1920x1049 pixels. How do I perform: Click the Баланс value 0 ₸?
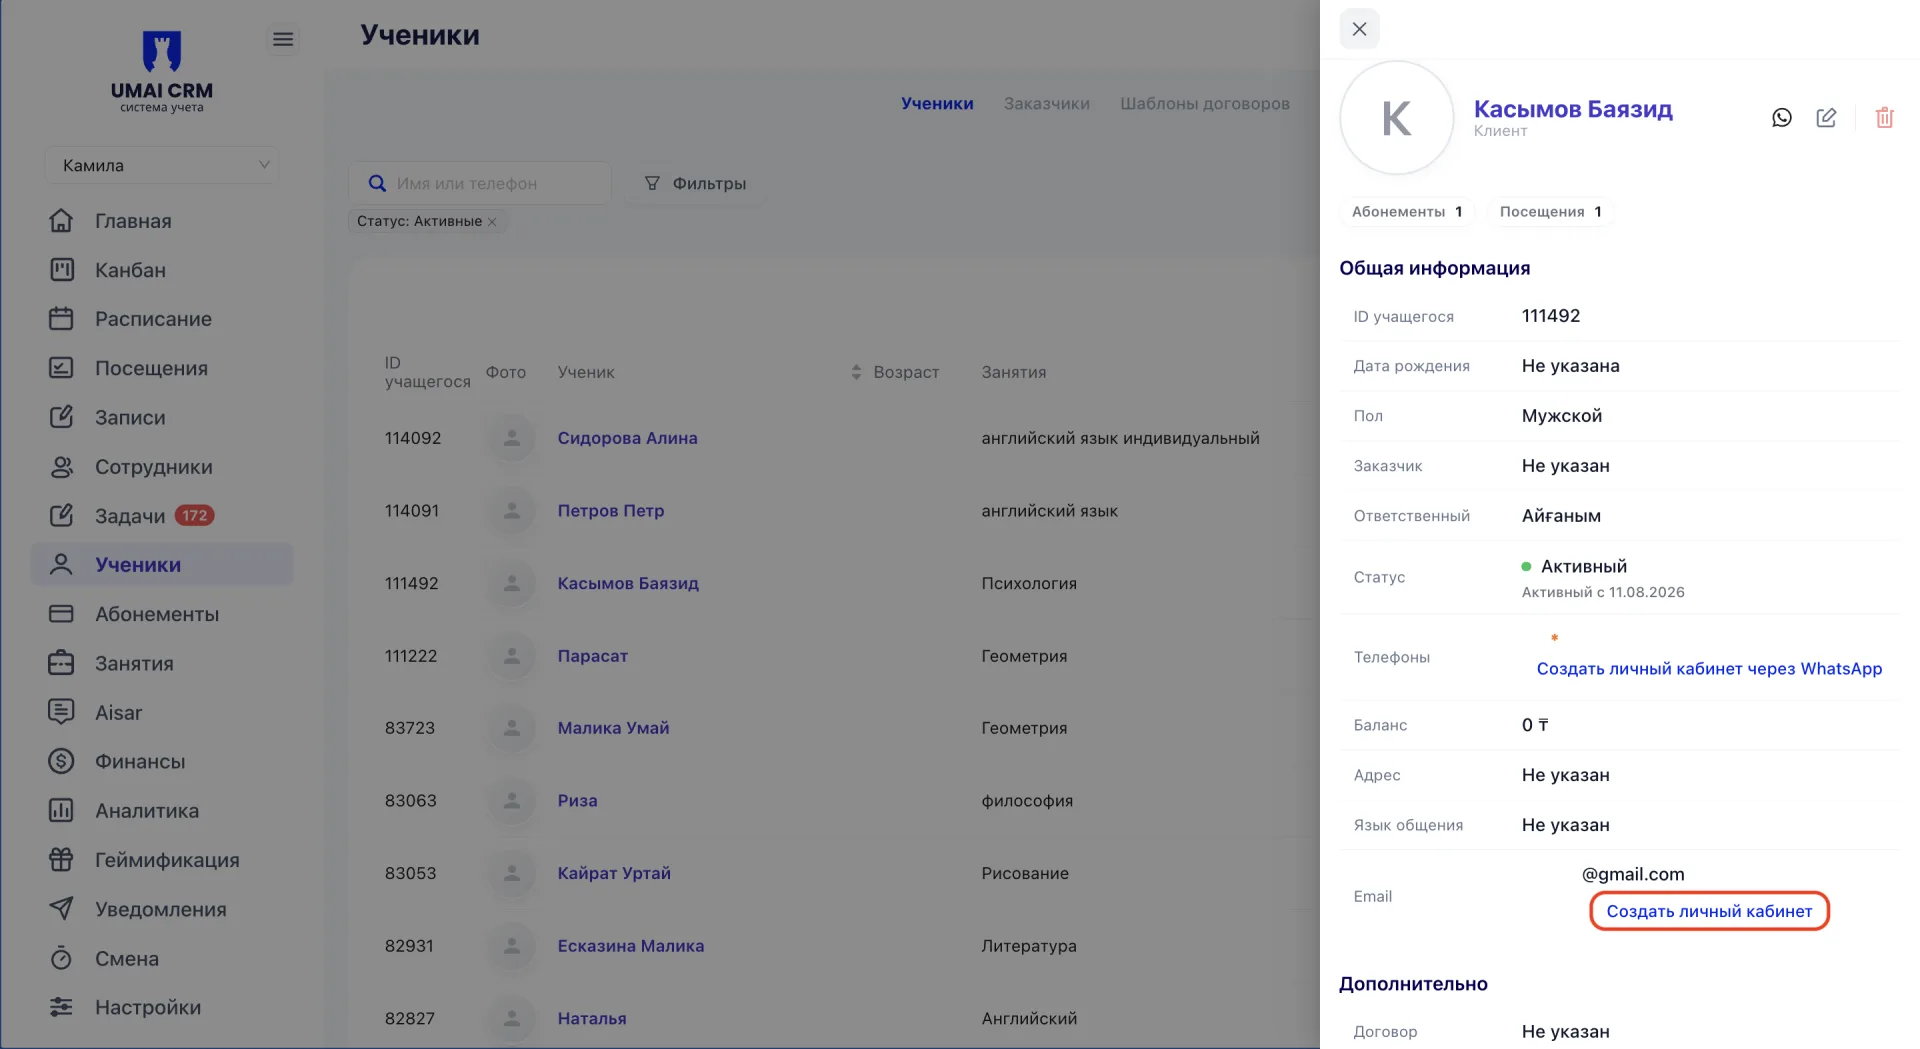tap(1535, 725)
